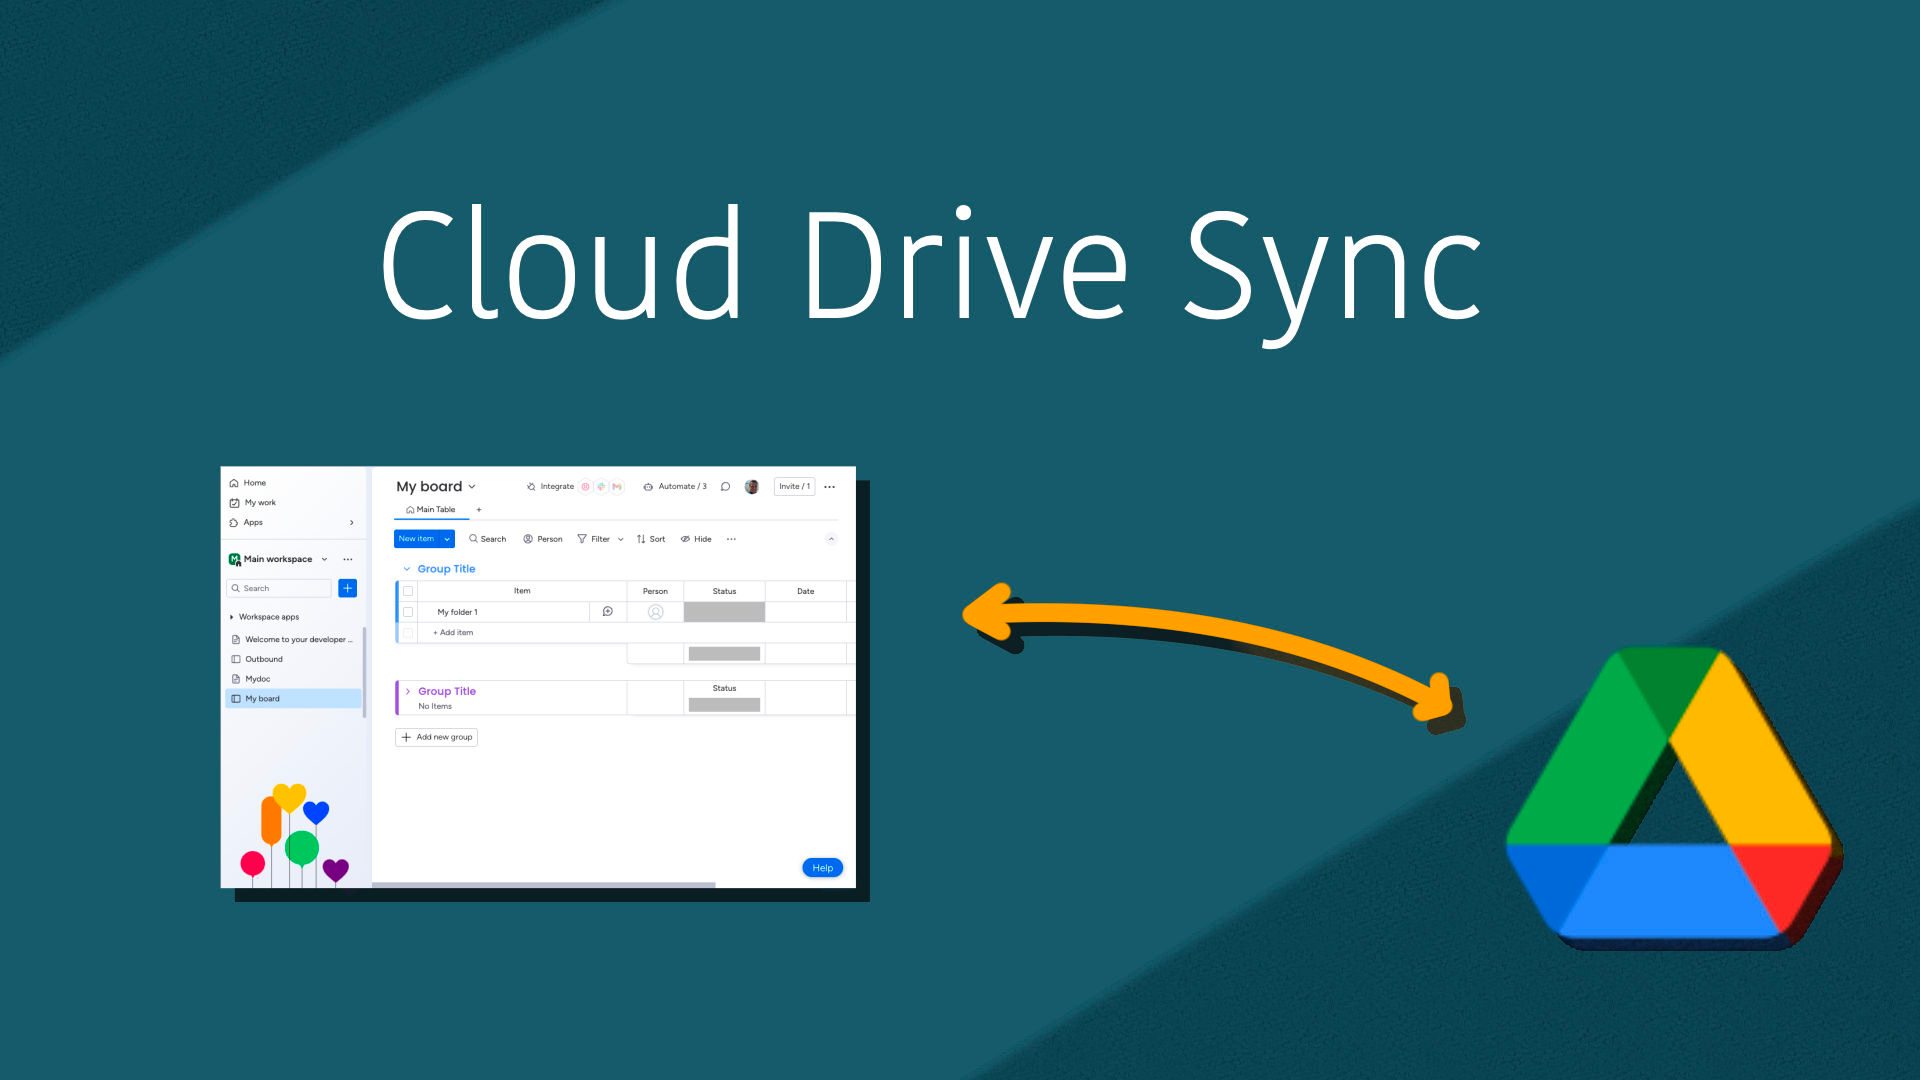Tick the select-all header checkbox
This screenshot has height=1080, width=1920.
(408, 592)
